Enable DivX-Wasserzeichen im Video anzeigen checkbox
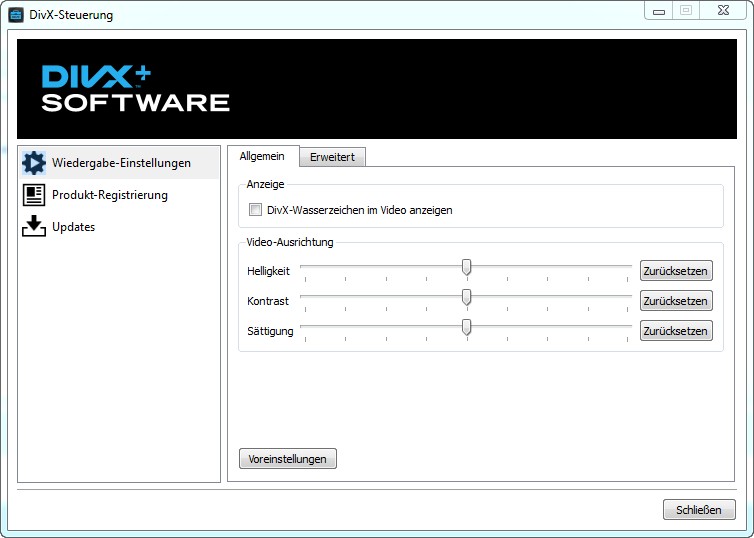 255,210
